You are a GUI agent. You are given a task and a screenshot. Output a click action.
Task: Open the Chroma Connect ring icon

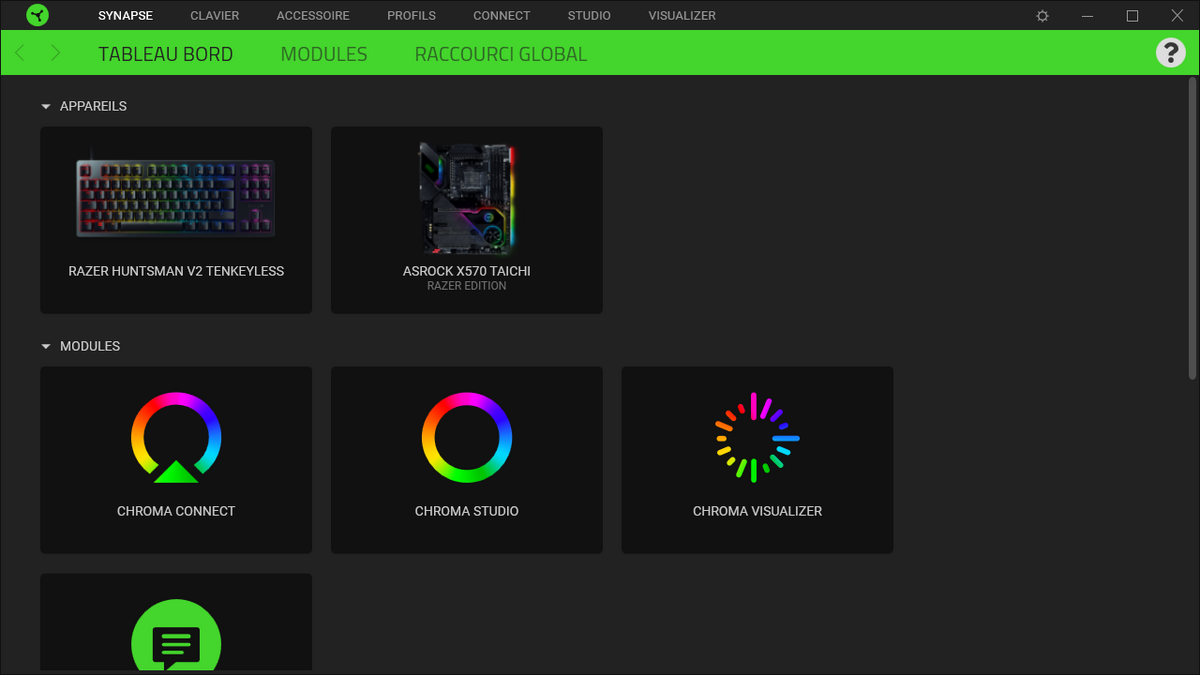pos(176,438)
